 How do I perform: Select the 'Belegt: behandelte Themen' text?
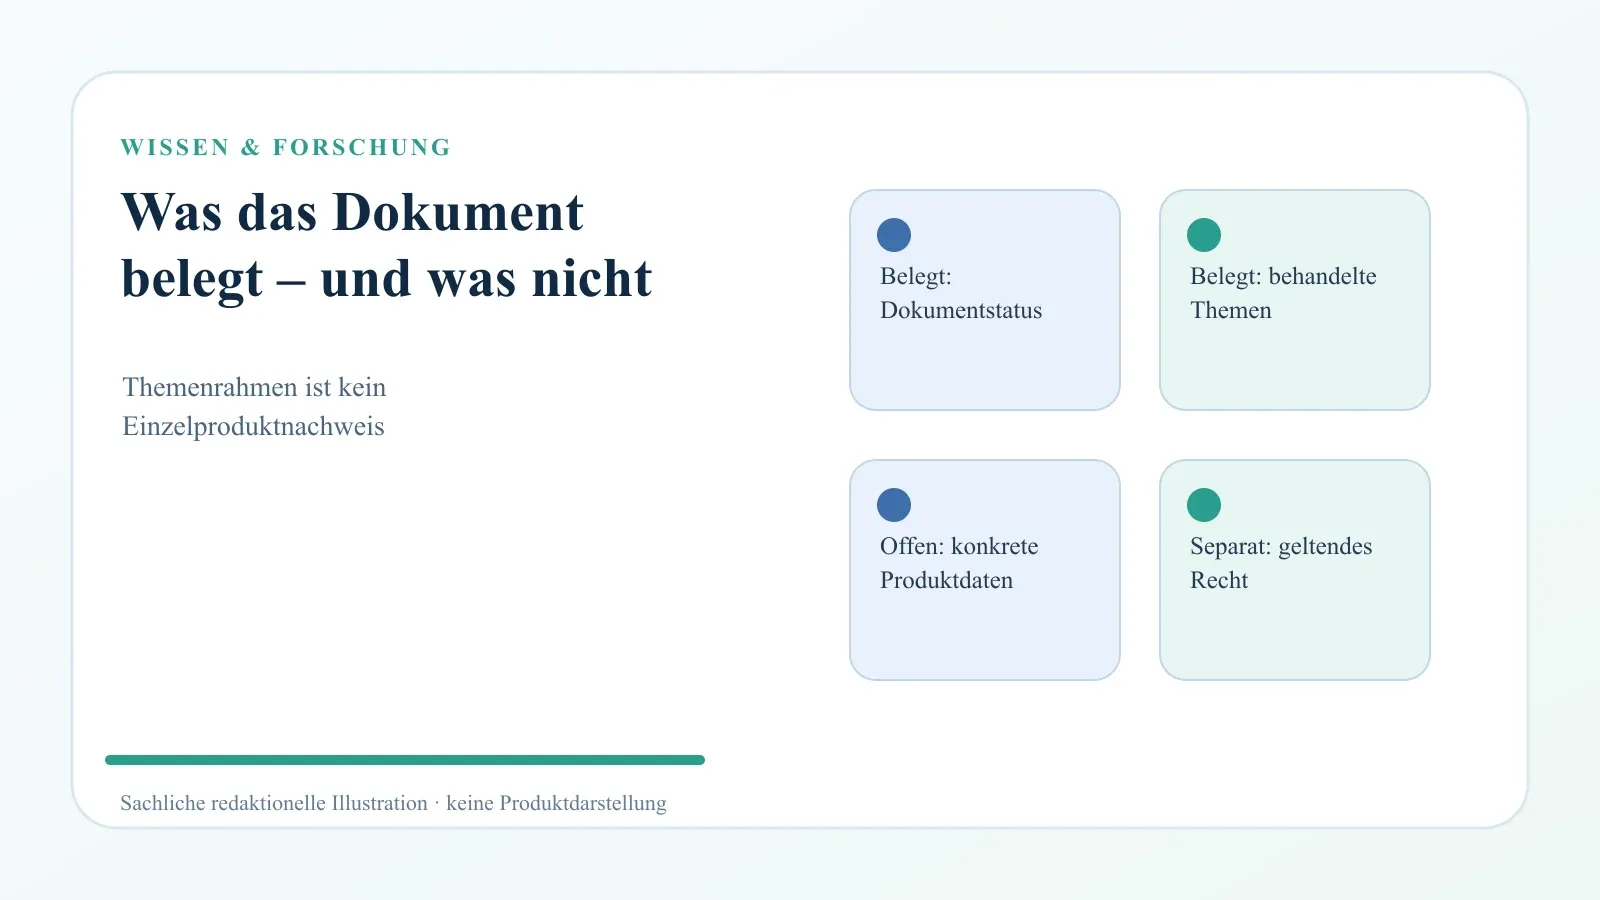click(x=1283, y=293)
